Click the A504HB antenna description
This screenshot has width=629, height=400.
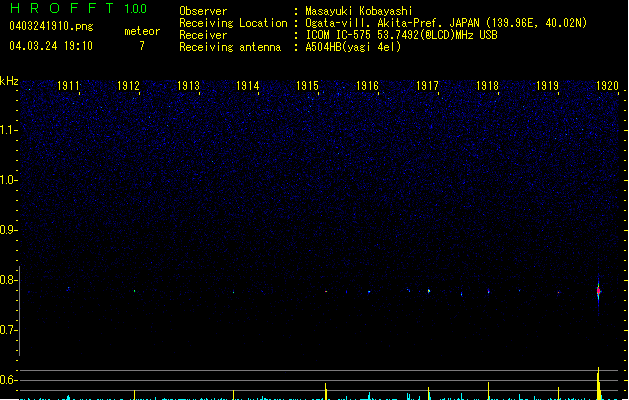[x=353, y=47]
